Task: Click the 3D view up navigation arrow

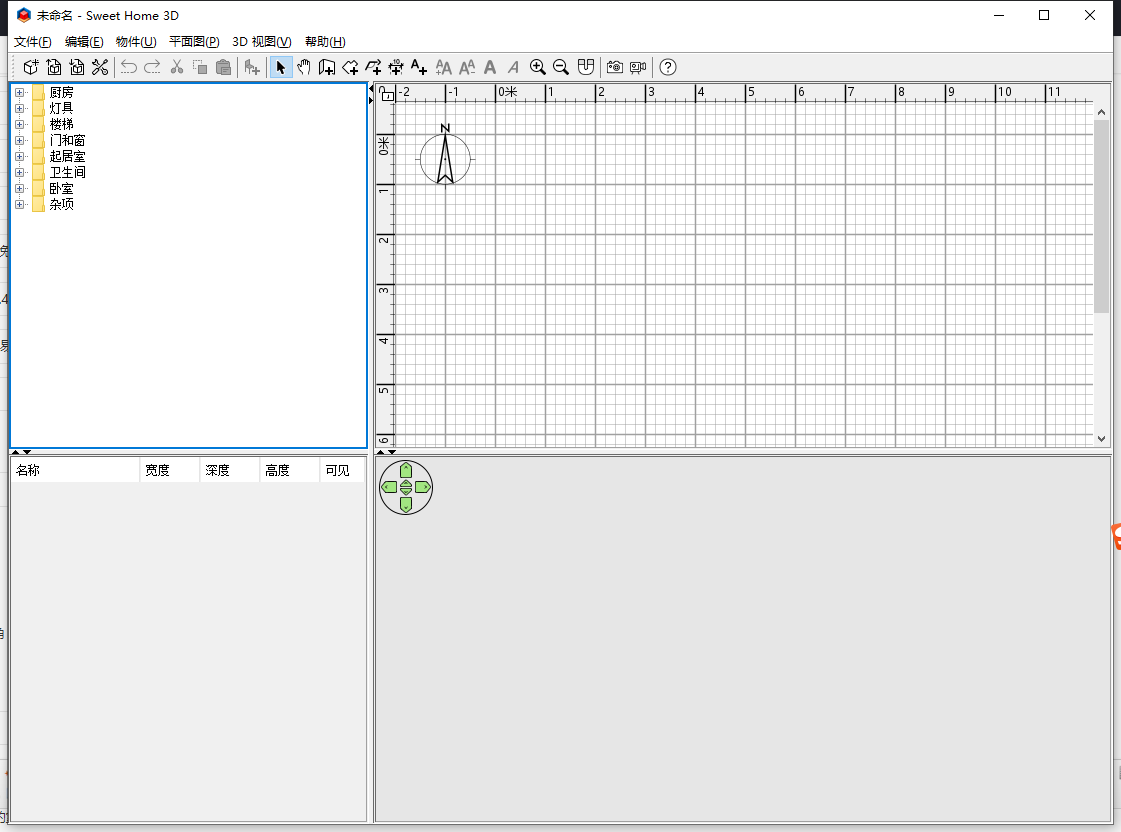Action: (x=406, y=470)
